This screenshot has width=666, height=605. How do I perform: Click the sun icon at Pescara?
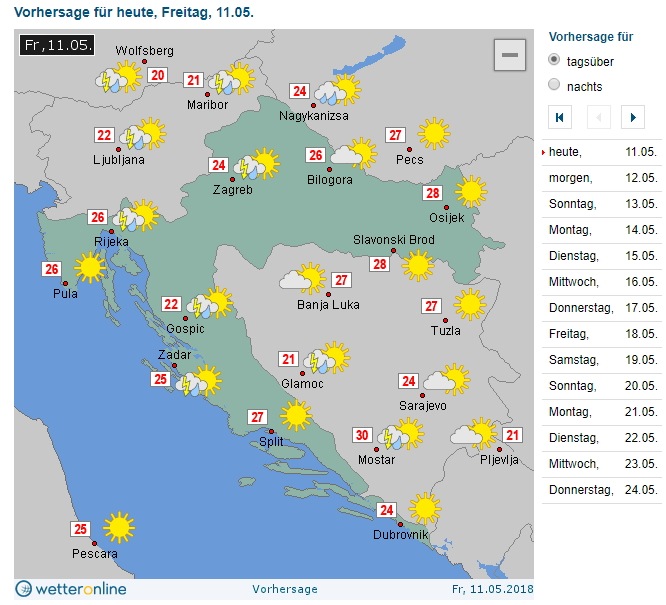tap(118, 527)
